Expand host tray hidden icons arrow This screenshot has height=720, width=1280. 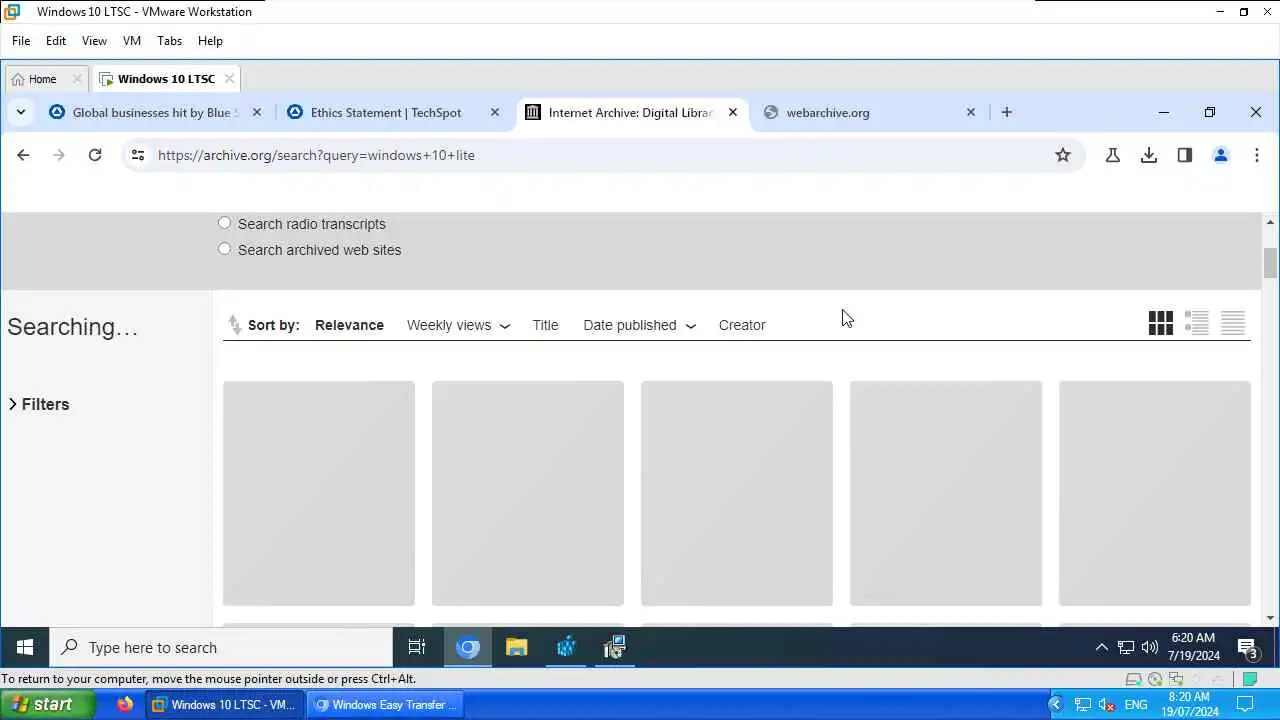tap(1055, 705)
